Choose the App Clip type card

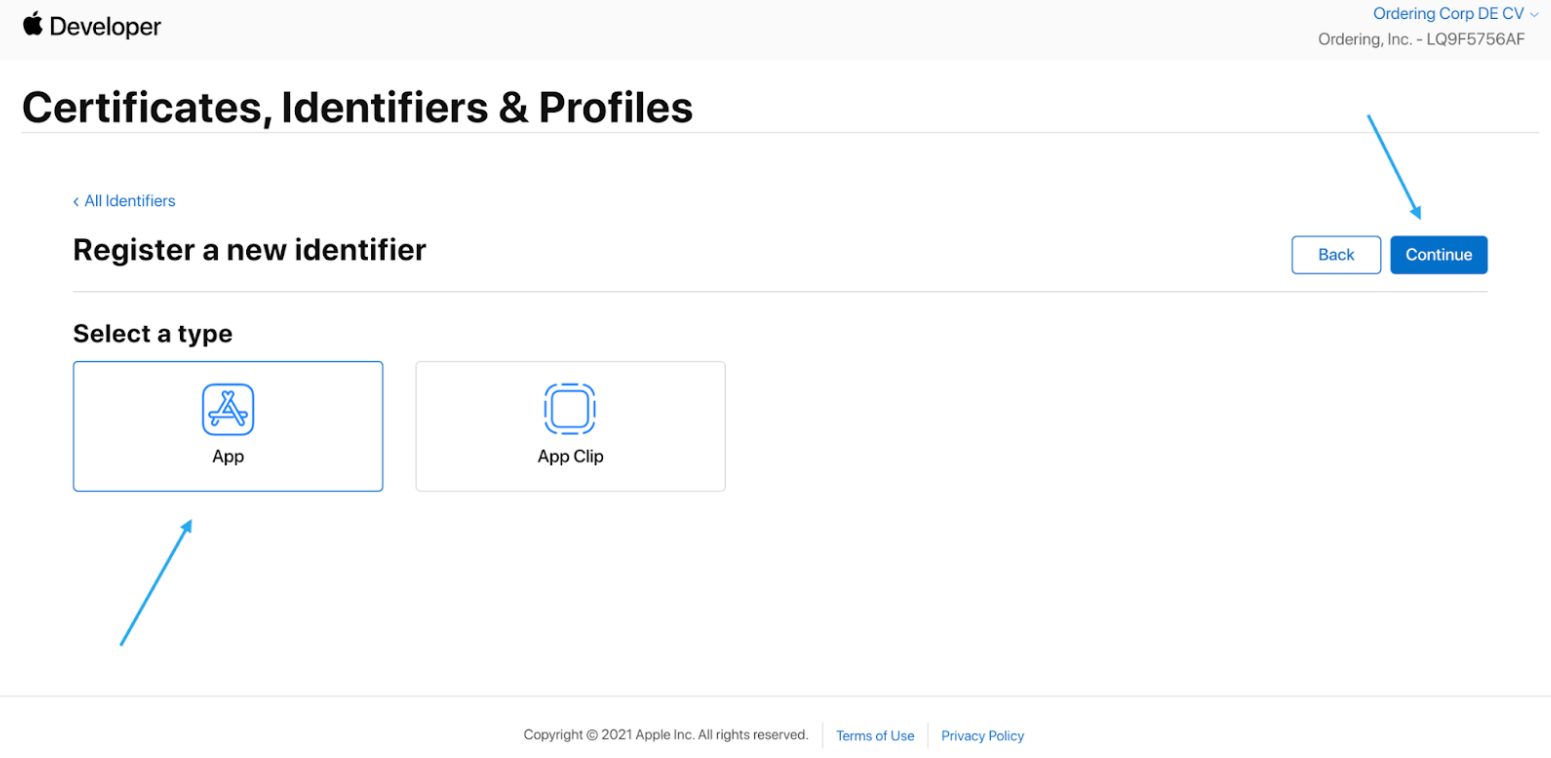point(570,426)
